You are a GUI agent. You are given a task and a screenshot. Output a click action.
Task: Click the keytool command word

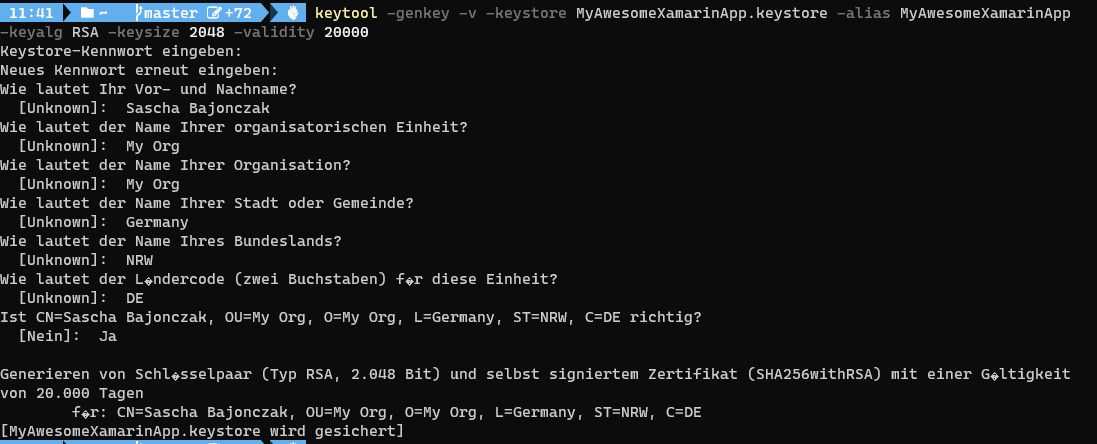pyautogui.click(x=346, y=13)
